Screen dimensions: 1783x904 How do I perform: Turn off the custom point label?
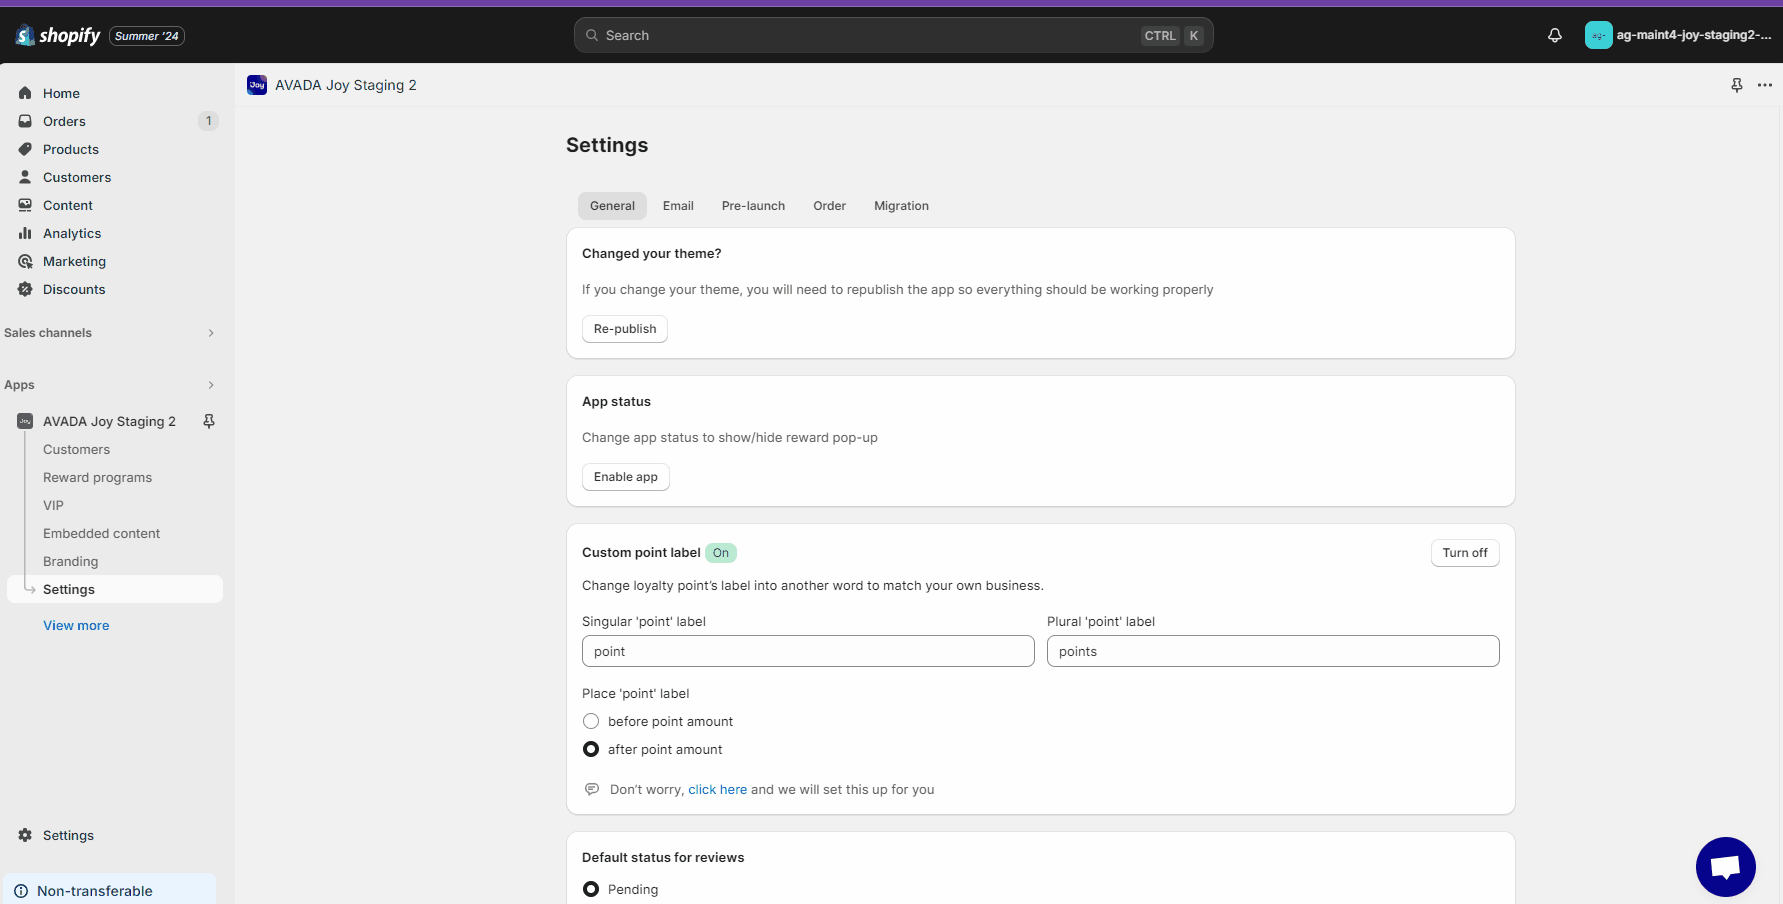[x=1464, y=553]
